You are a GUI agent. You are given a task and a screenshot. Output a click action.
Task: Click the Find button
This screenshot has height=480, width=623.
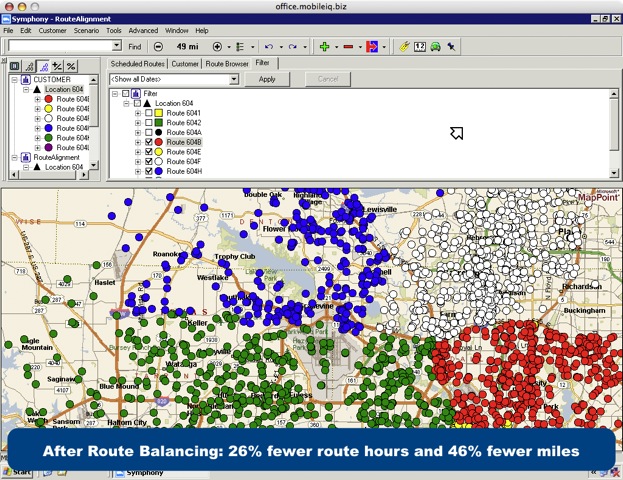135,47
